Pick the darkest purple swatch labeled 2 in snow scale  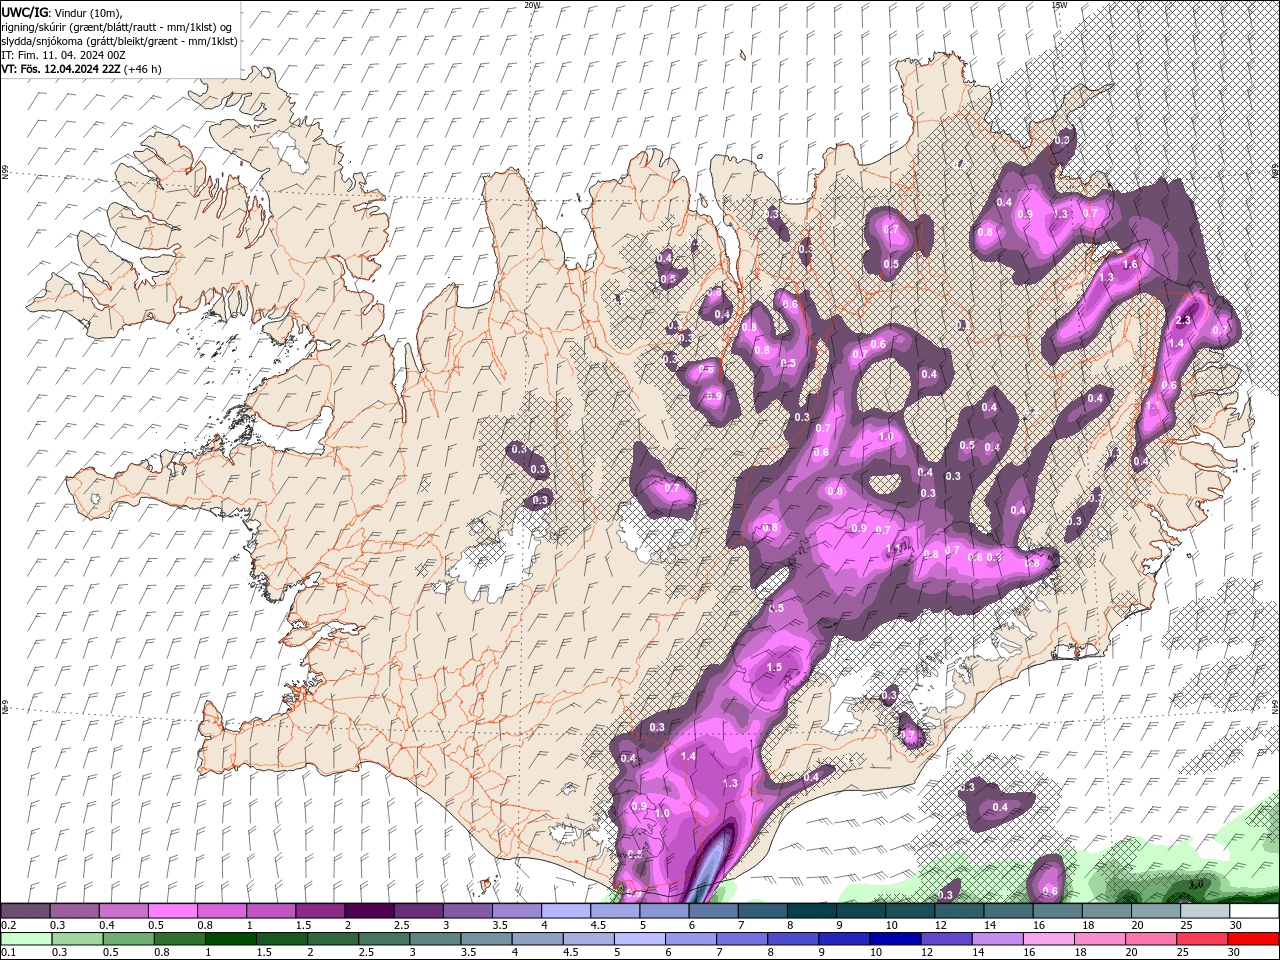click(x=369, y=911)
